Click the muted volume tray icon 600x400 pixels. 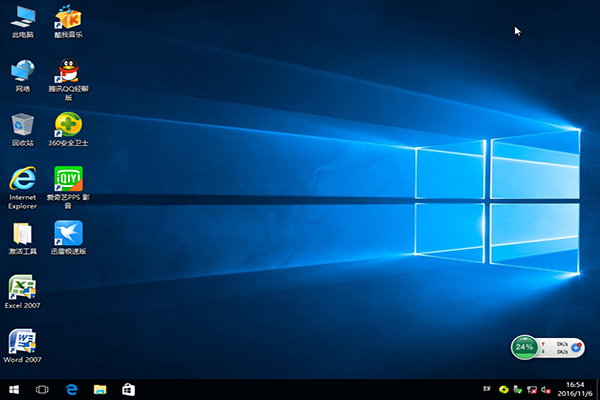(546, 390)
